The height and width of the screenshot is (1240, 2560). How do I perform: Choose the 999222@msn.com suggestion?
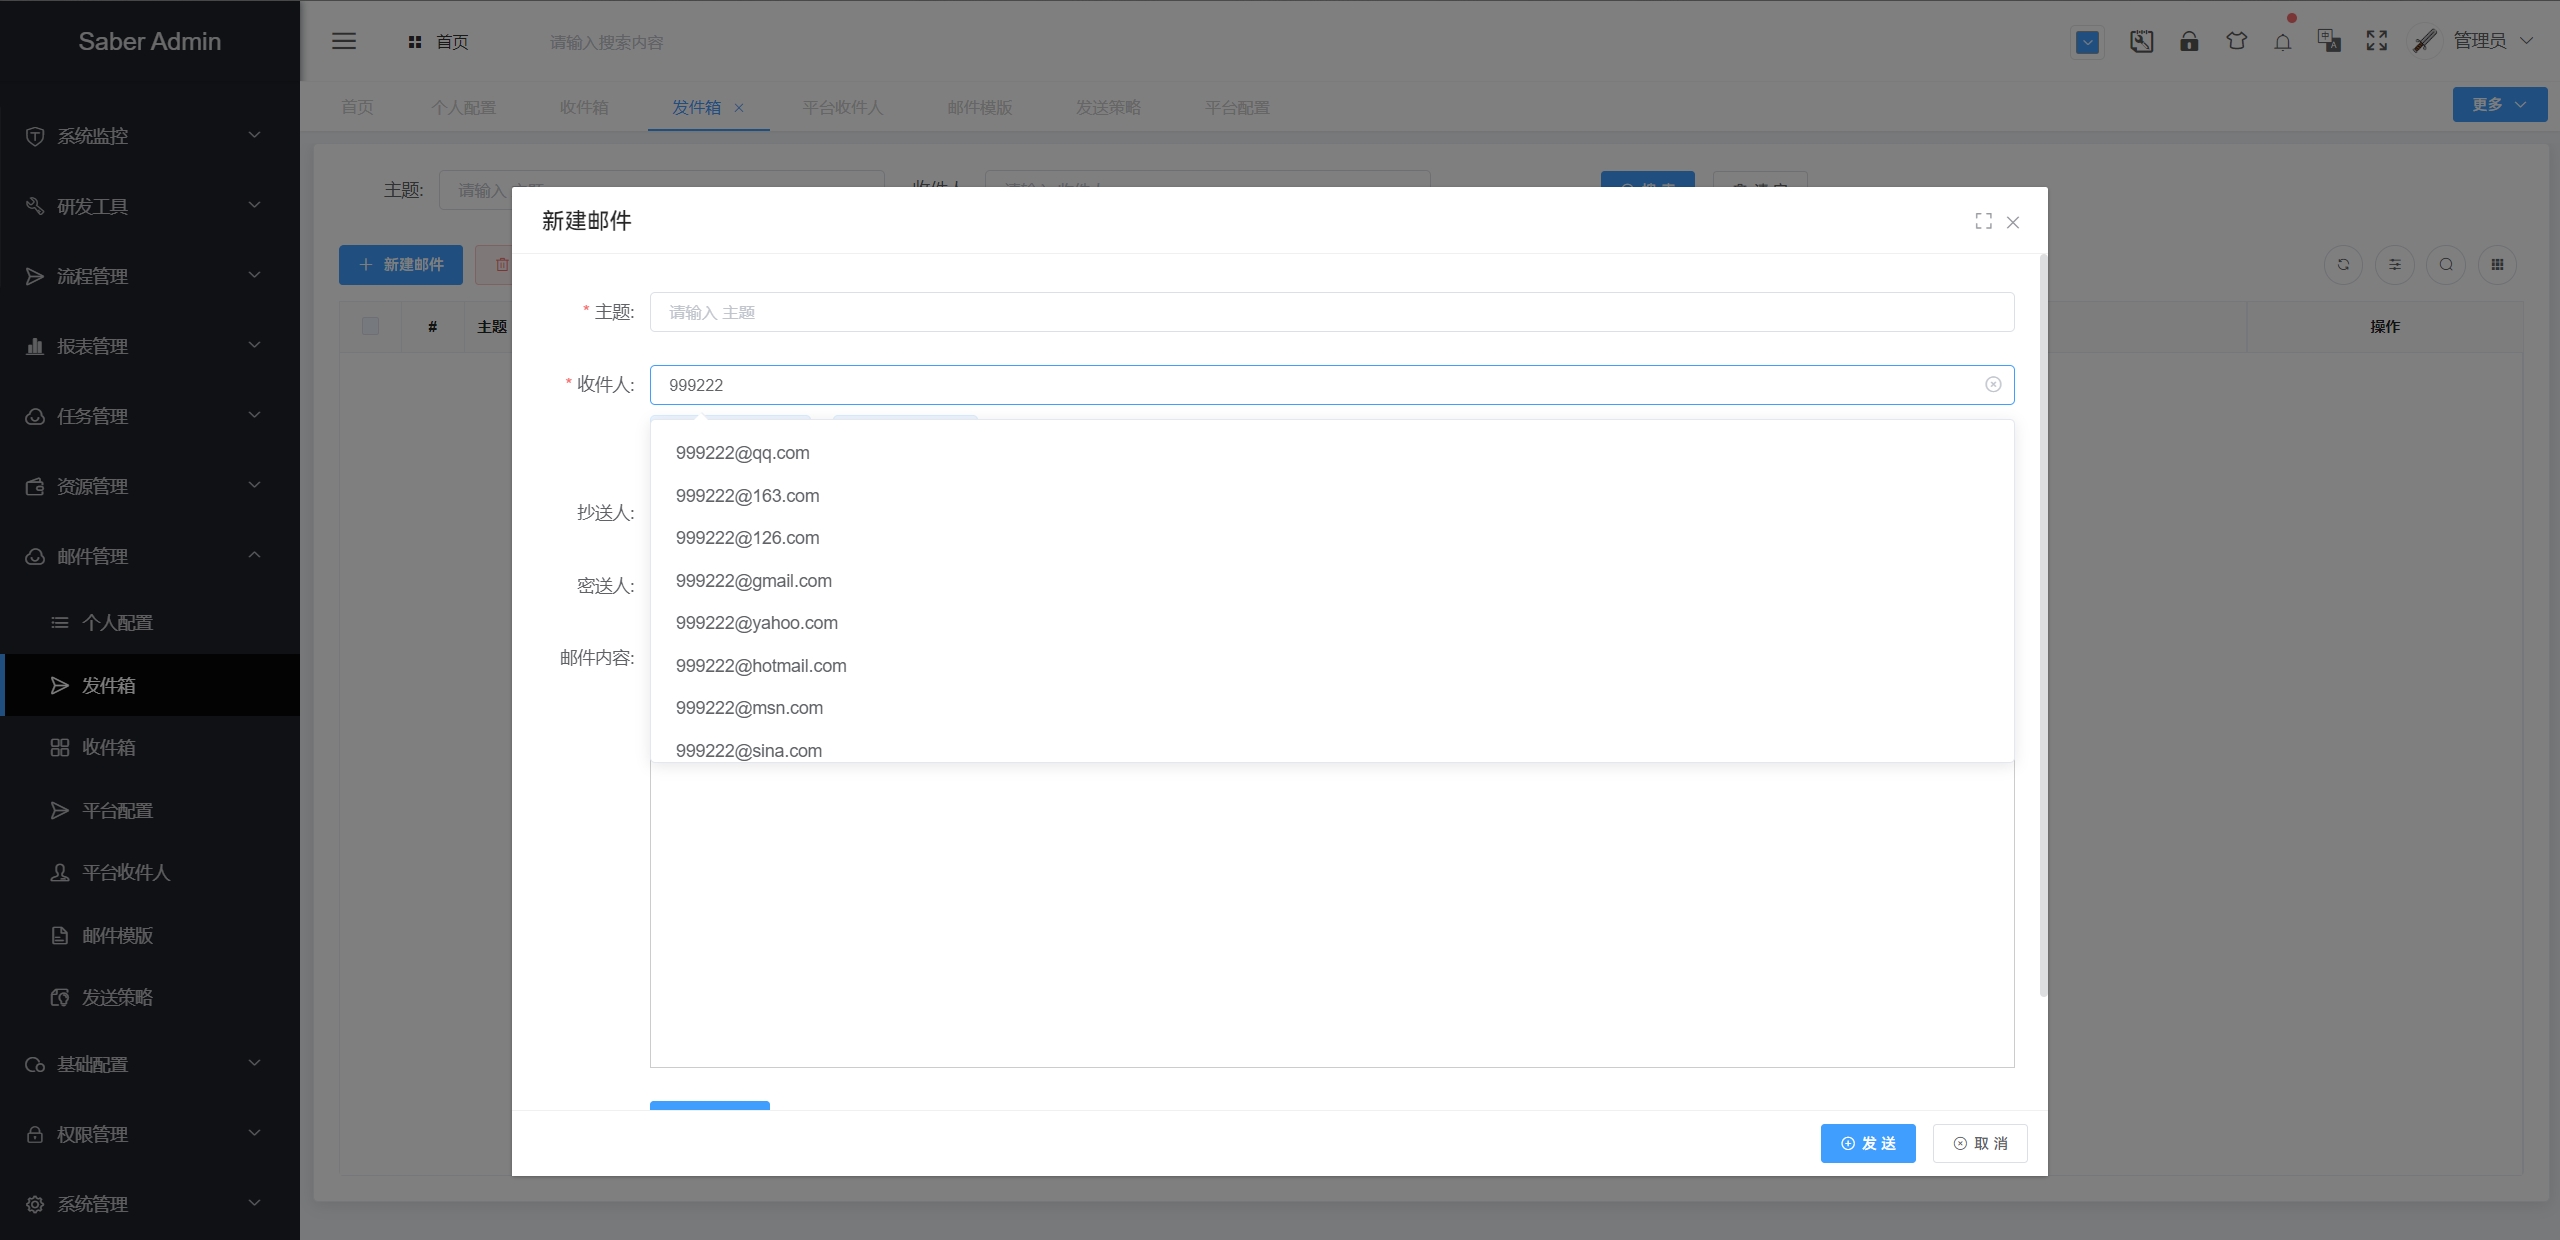(1332, 708)
